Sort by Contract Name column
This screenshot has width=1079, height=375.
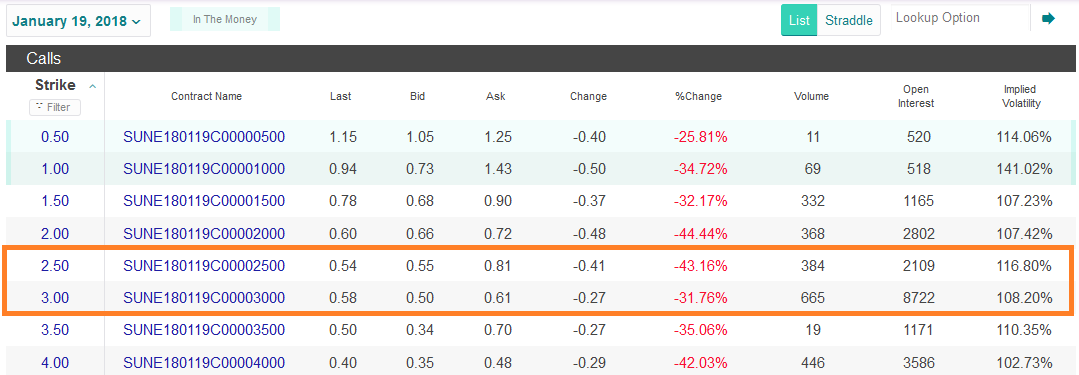click(x=206, y=96)
